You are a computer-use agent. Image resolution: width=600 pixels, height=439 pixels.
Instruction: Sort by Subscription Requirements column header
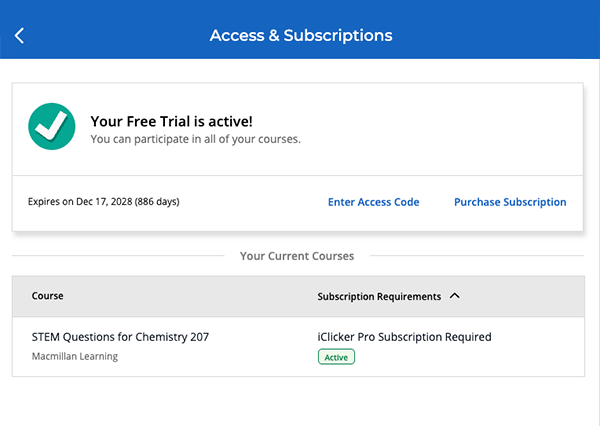379,297
